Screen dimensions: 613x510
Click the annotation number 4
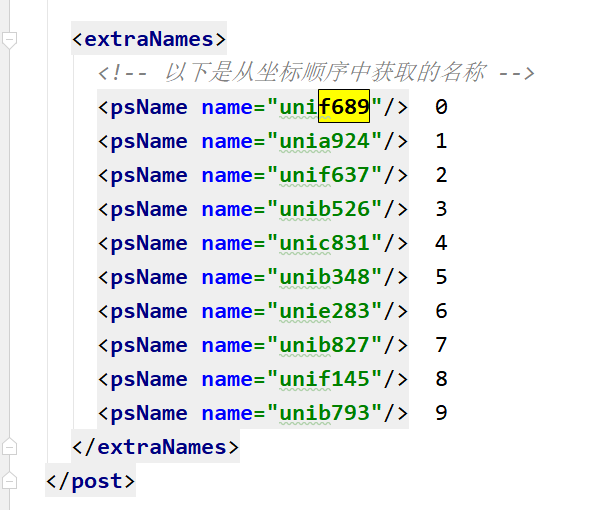click(x=441, y=243)
